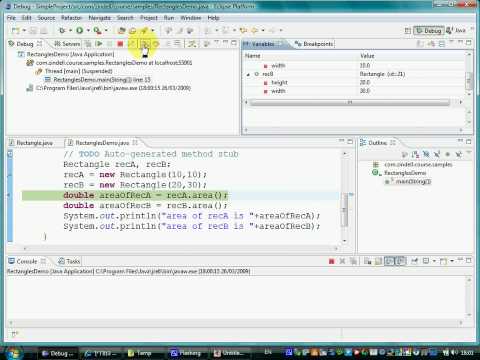Screen dimensions: 480x360
Task: Click the Search flashlight icon in toolbar
Action: coord(144,31)
